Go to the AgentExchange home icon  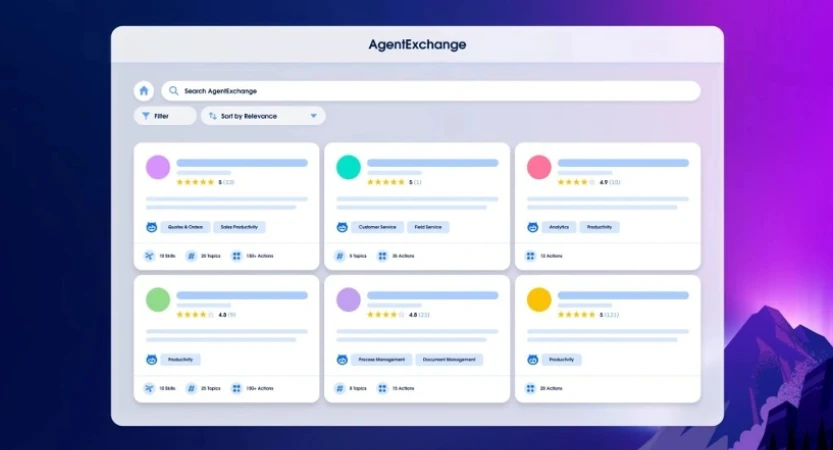(x=144, y=91)
